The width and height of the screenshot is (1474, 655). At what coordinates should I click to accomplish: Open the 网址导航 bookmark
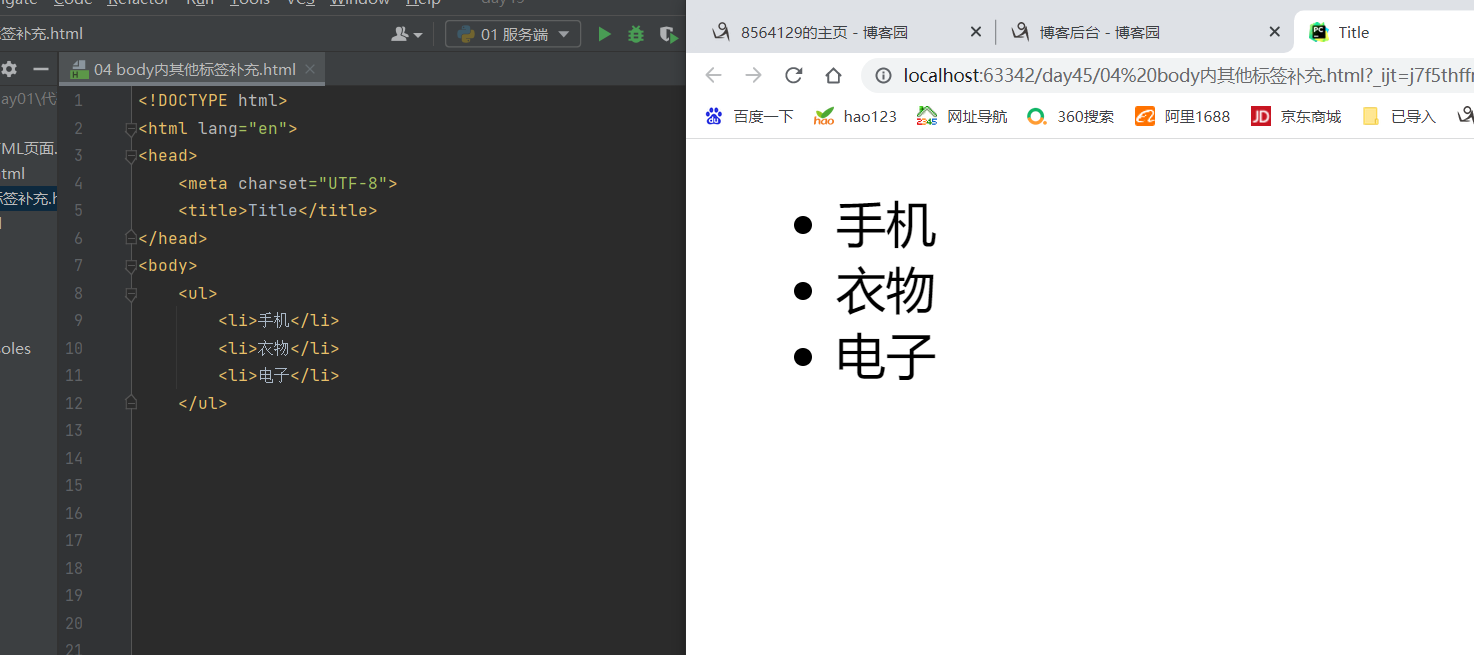point(962,116)
